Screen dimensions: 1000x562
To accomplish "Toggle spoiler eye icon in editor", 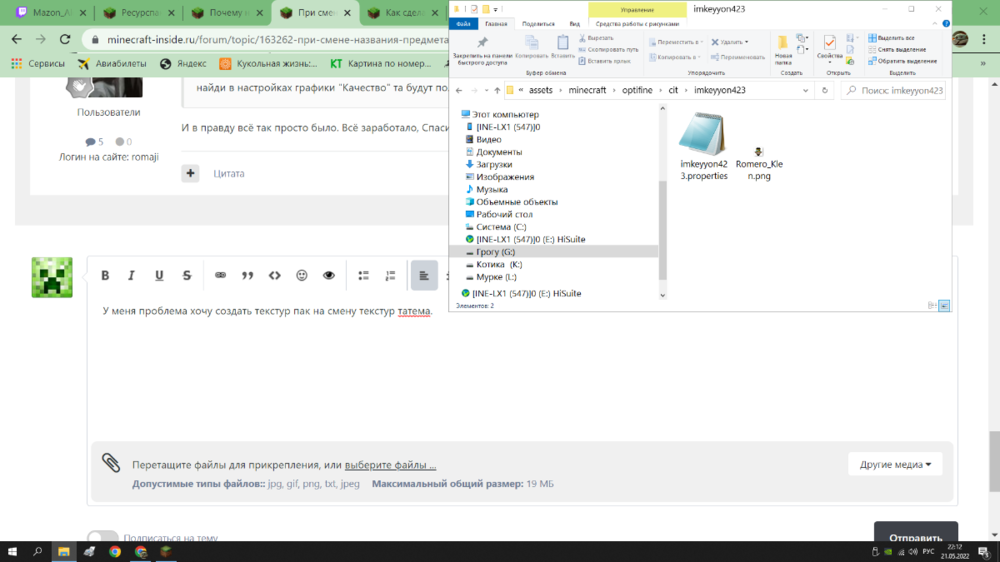I will coord(329,276).
